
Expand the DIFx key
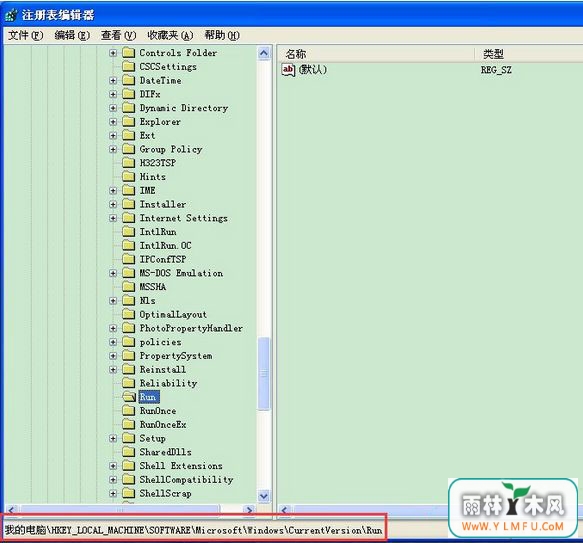(x=113, y=94)
